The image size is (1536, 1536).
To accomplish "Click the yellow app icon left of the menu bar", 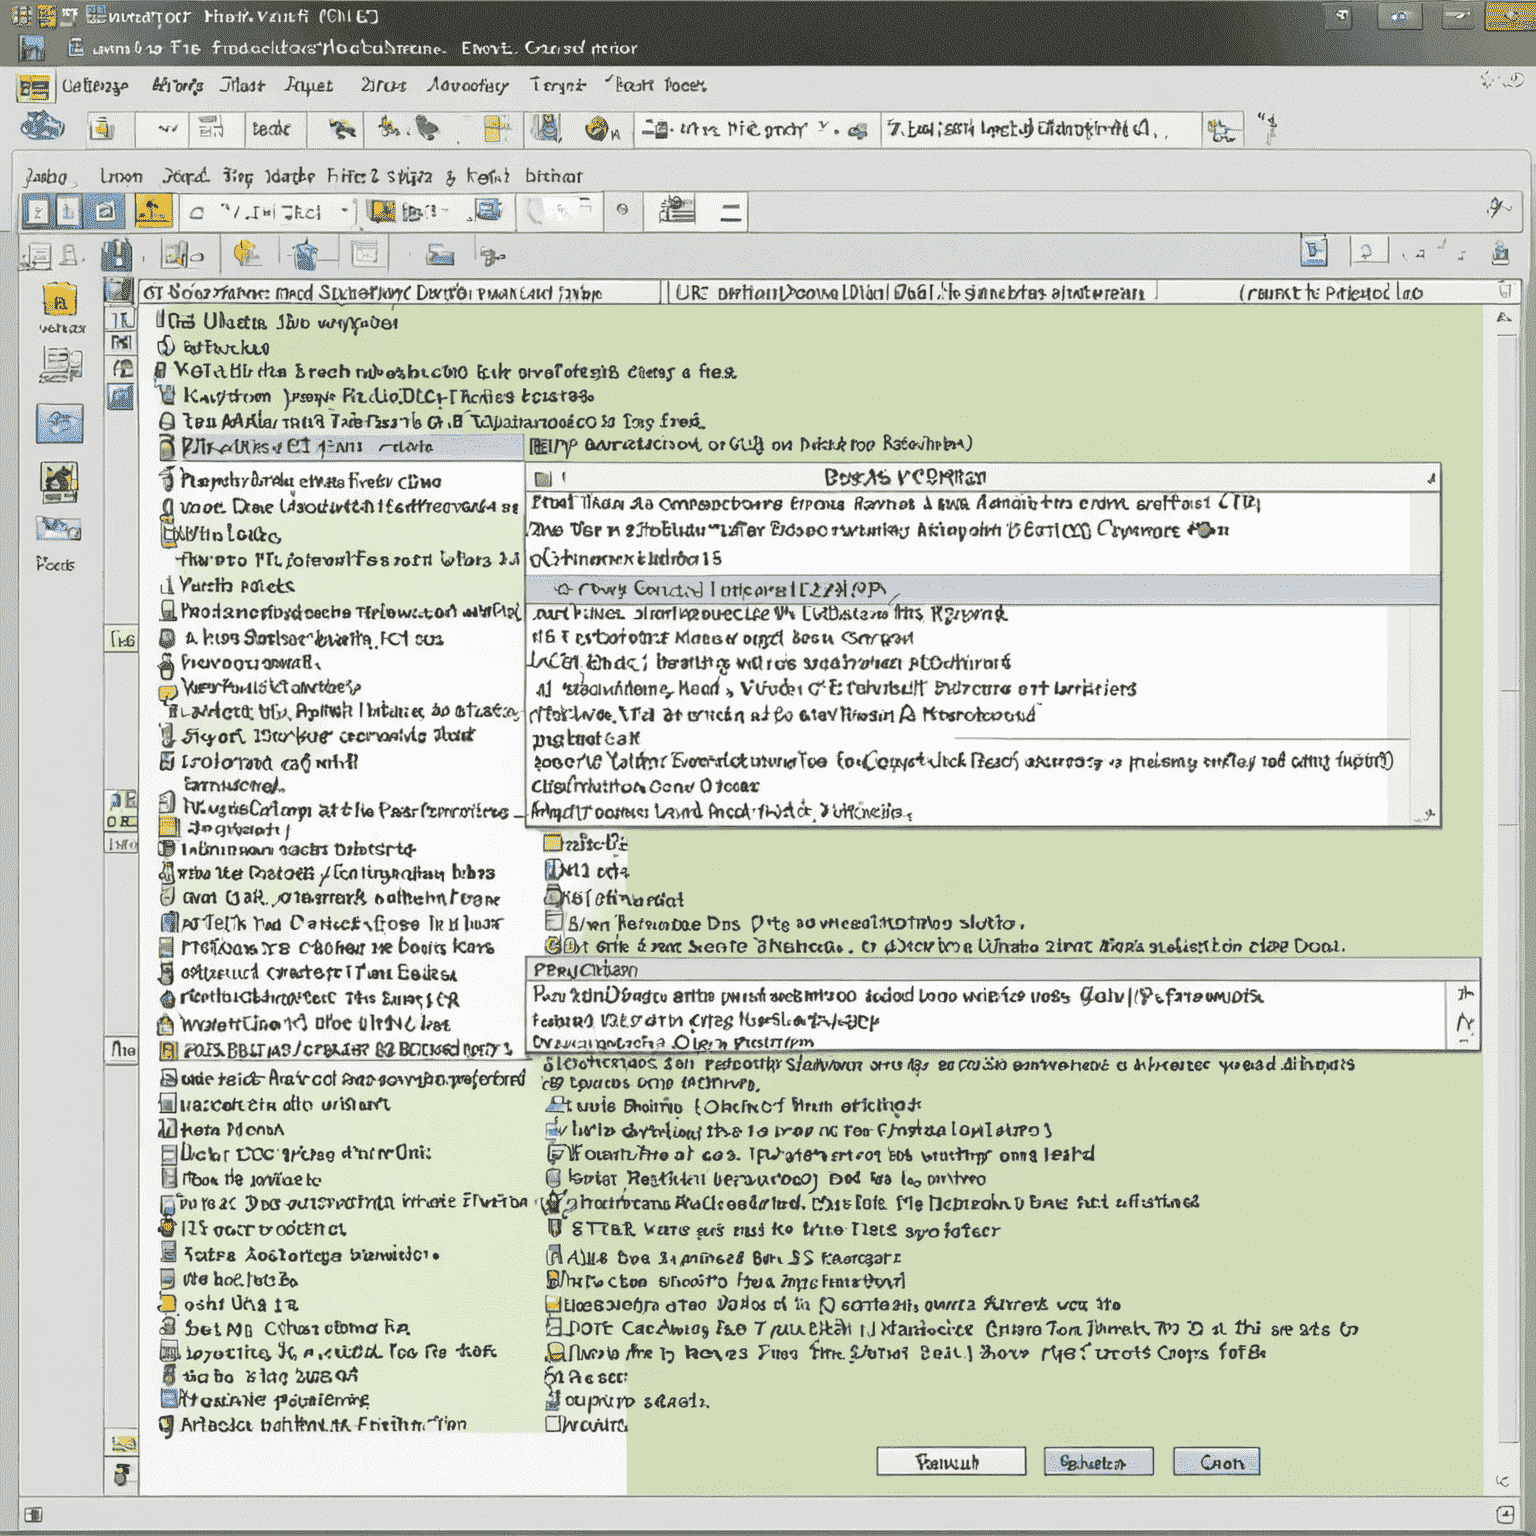I will tap(33, 89).
